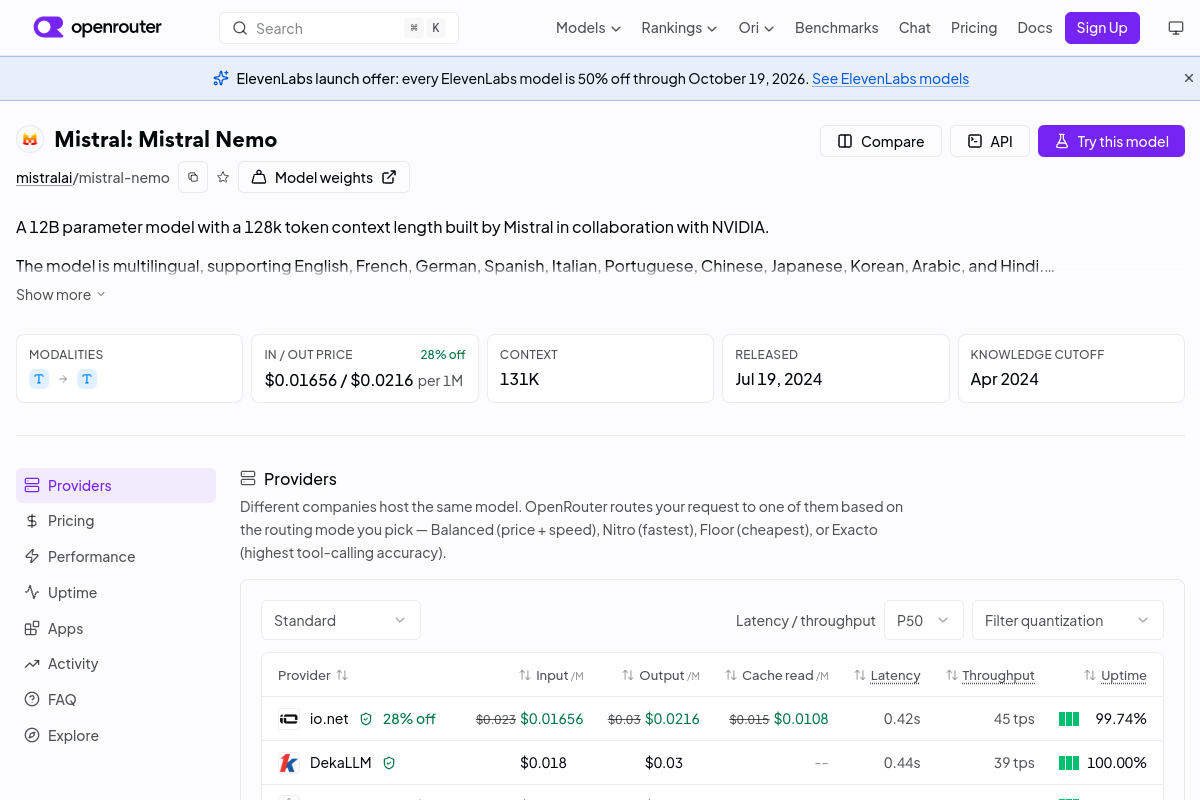Click the Mistral logo icon

point(30,140)
